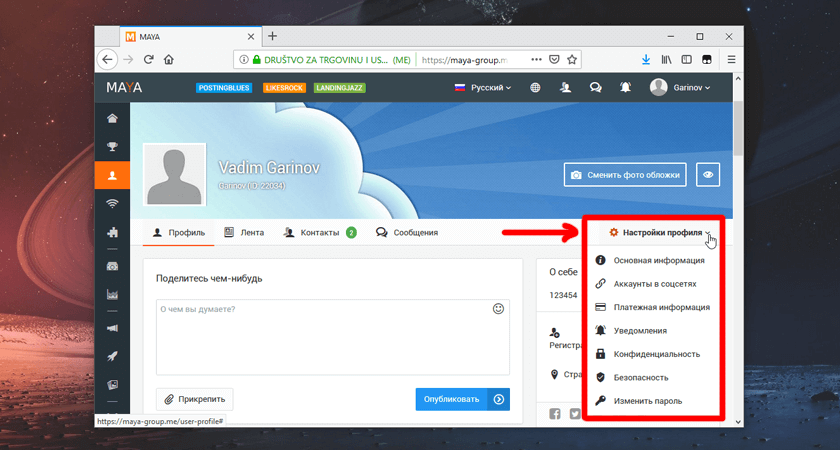Image resolution: width=840 pixels, height=450 pixels.
Task: Switch to Сообщения tab
Action: click(x=407, y=232)
